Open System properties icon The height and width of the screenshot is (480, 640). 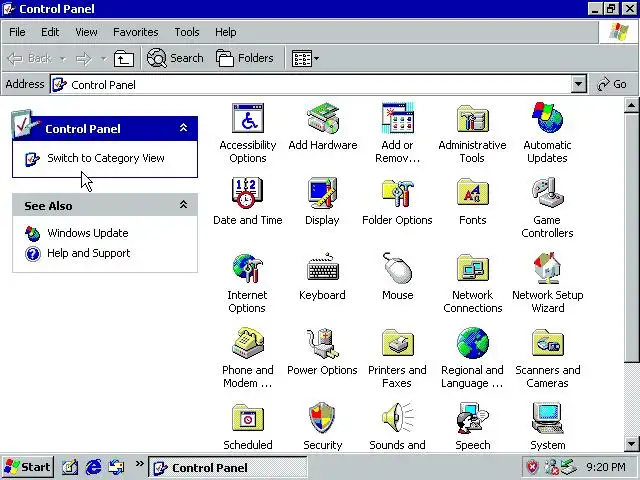click(x=547, y=418)
